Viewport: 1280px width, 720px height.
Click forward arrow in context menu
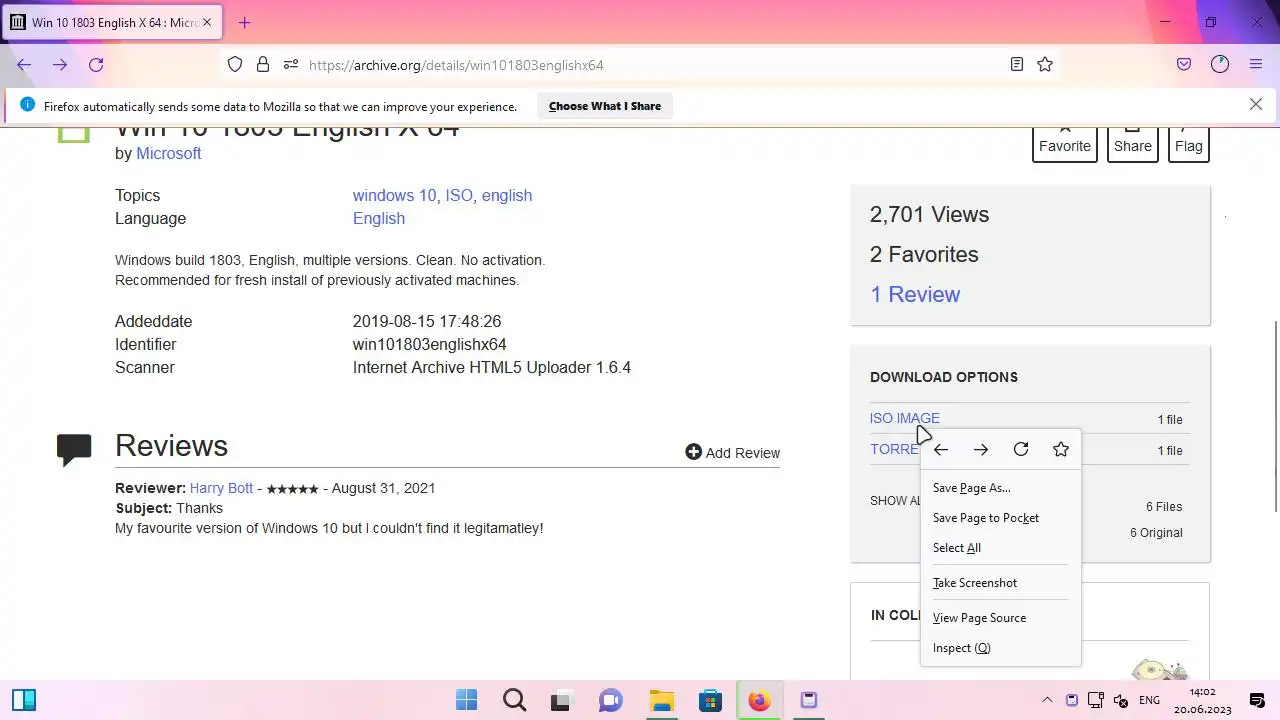[981, 450]
